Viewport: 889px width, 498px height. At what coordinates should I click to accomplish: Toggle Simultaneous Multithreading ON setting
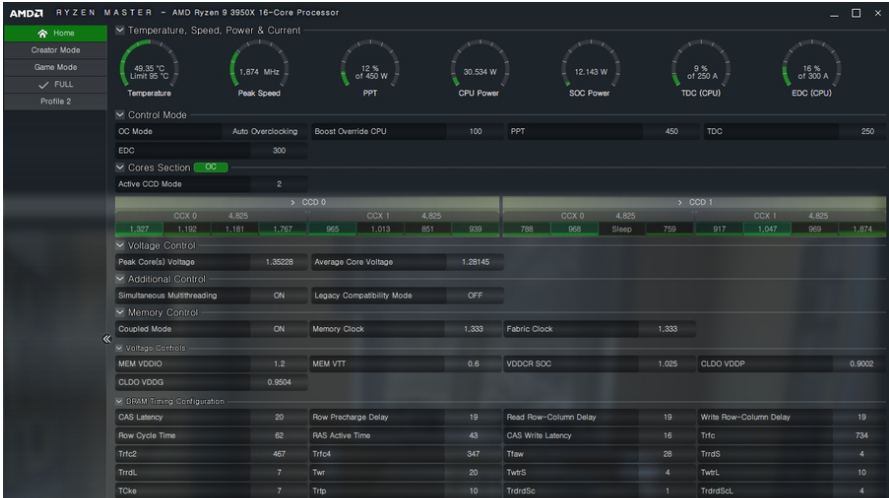coord(279,295)
